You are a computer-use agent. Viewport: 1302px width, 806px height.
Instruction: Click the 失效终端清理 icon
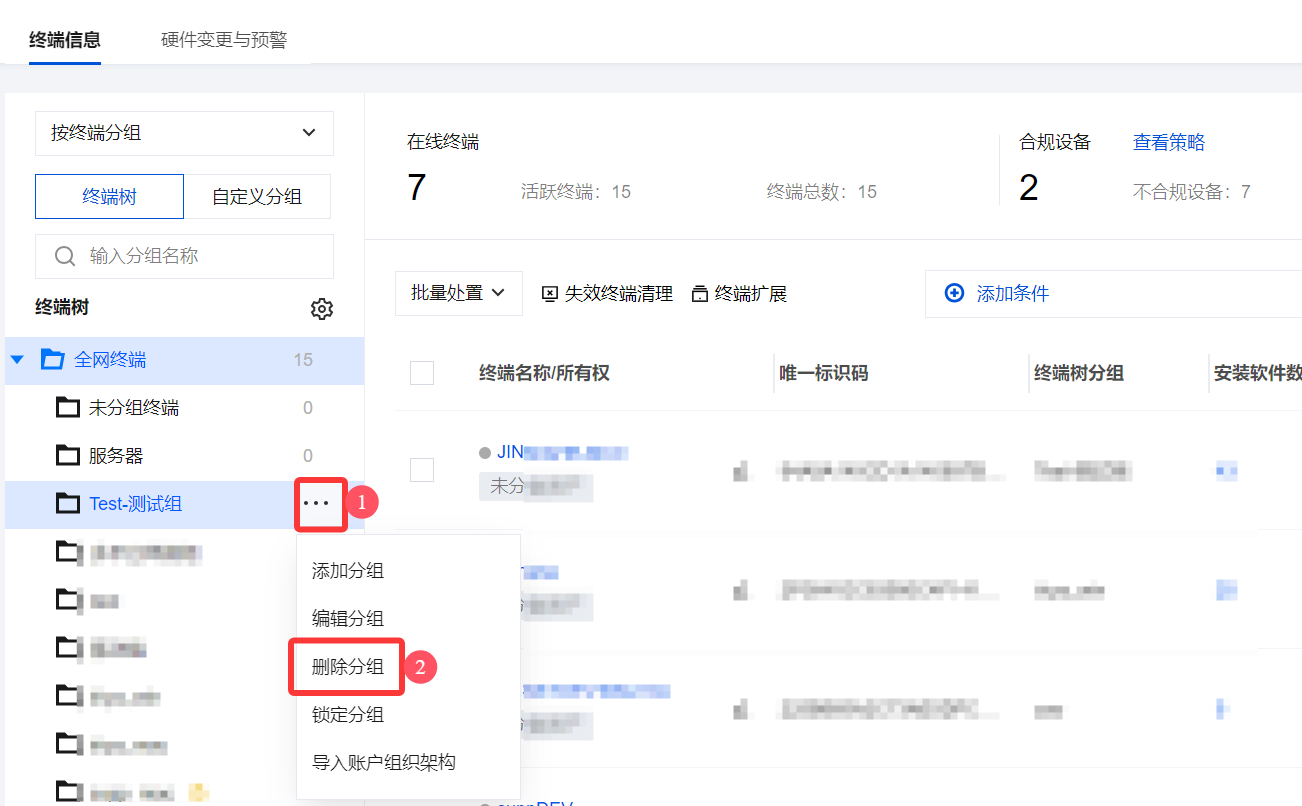coord(549,294)
